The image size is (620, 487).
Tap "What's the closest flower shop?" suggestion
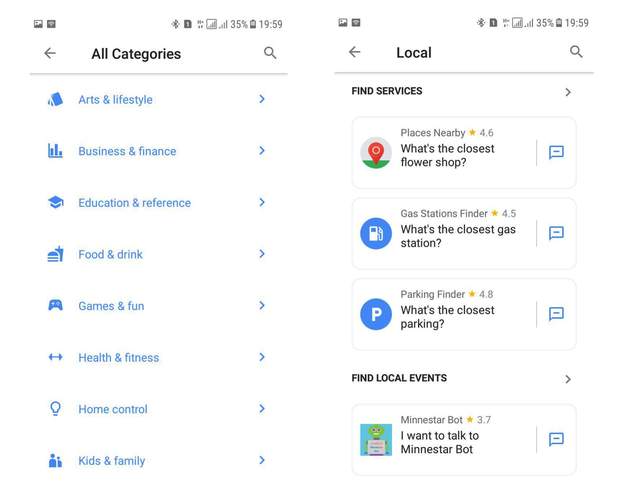447,155
